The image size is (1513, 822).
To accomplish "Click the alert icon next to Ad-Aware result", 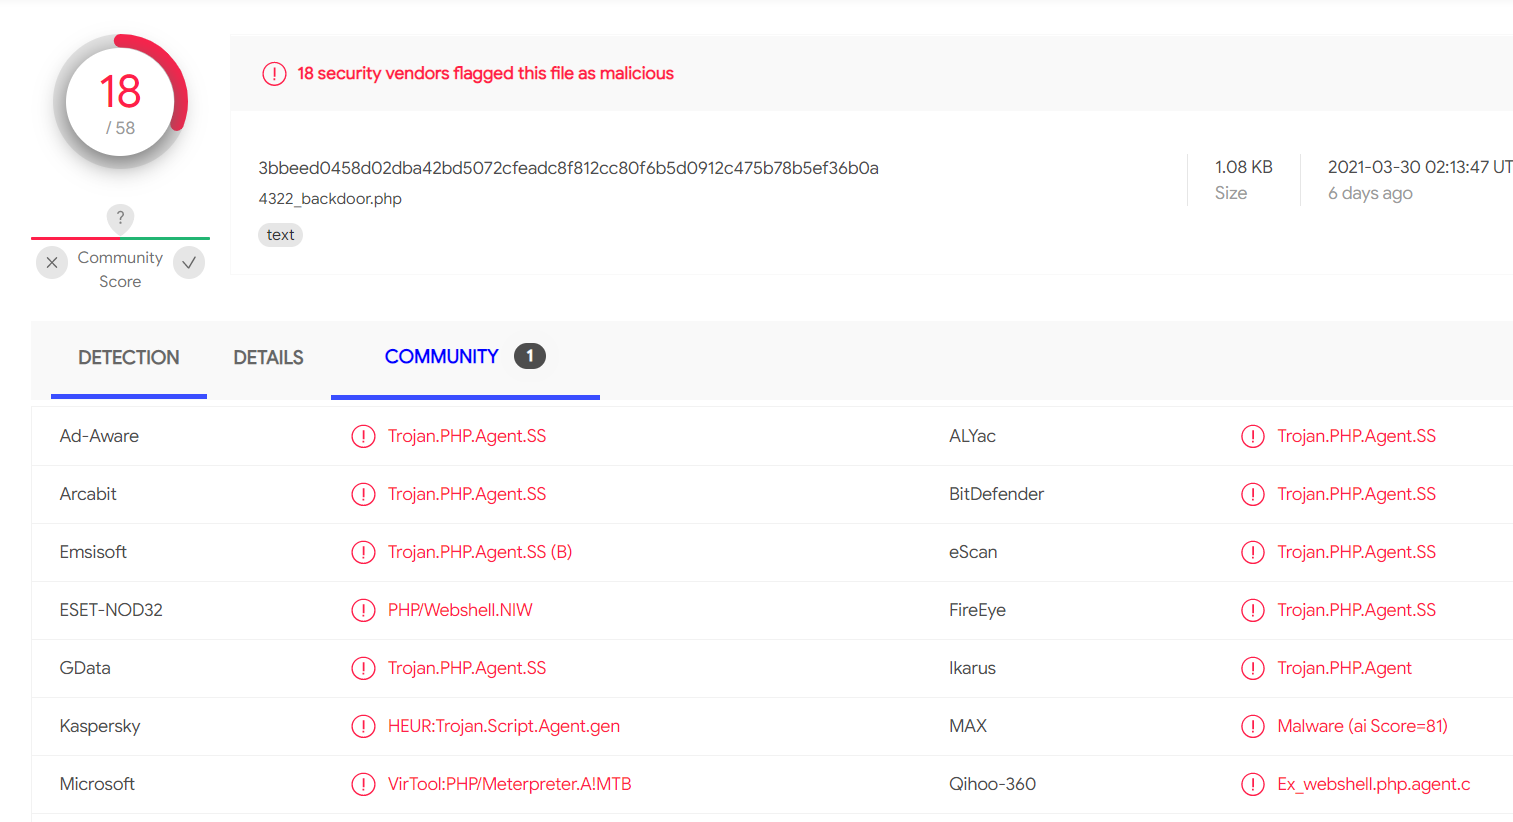I will pos(363,436).
